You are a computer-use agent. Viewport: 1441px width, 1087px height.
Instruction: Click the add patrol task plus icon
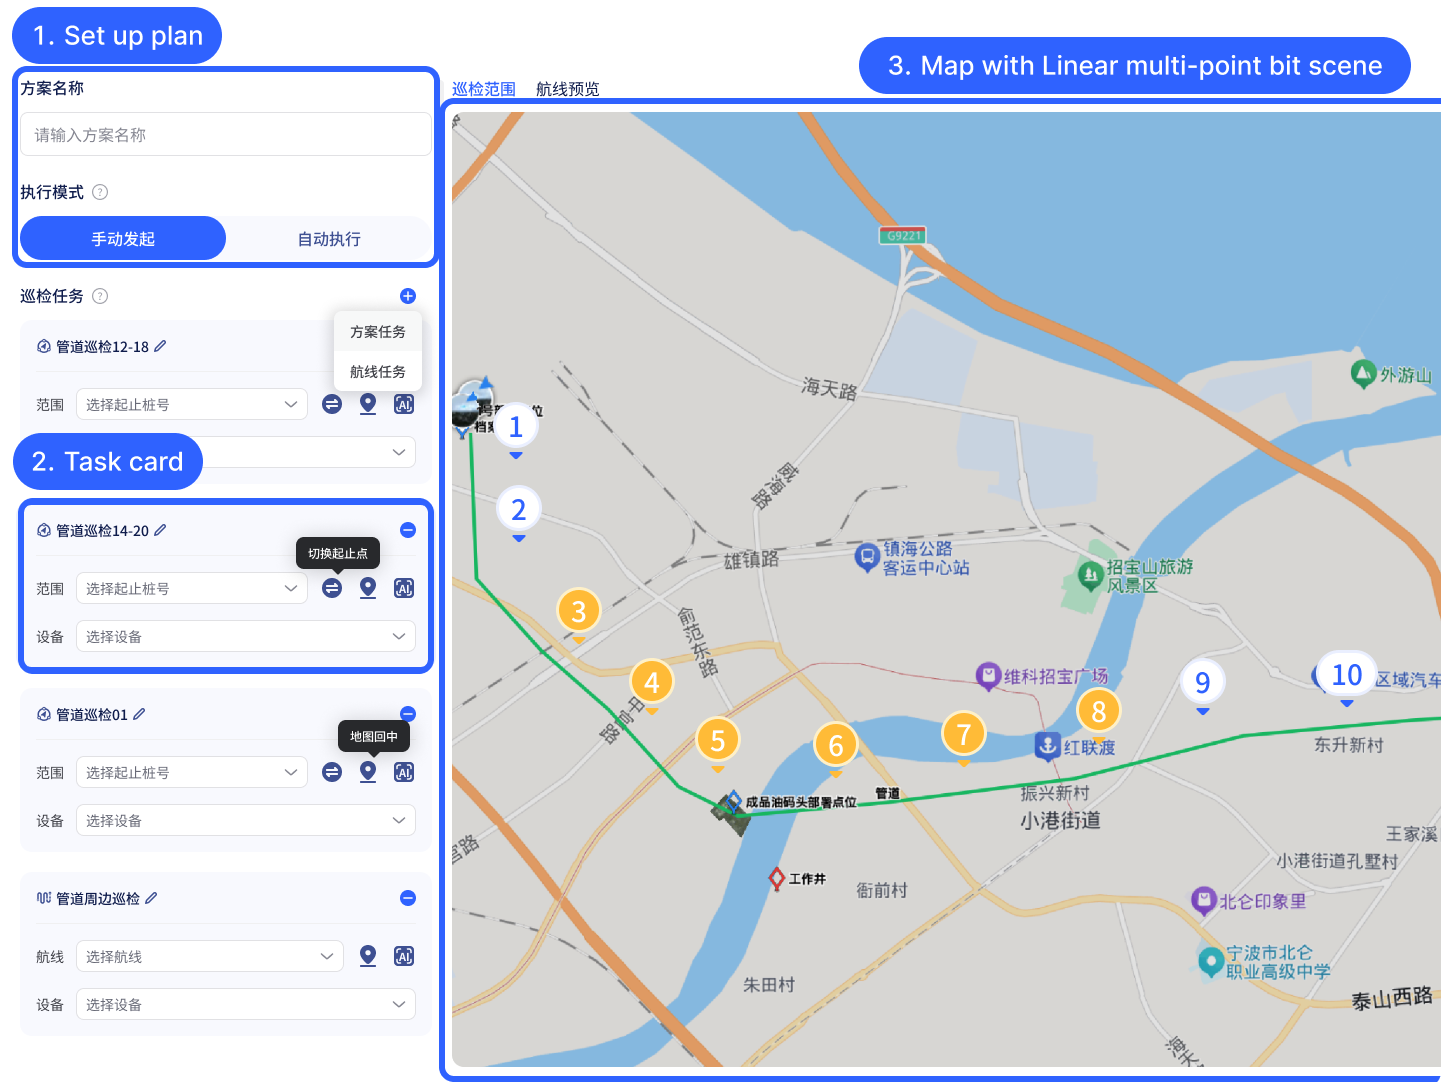(x=407, y=296)
